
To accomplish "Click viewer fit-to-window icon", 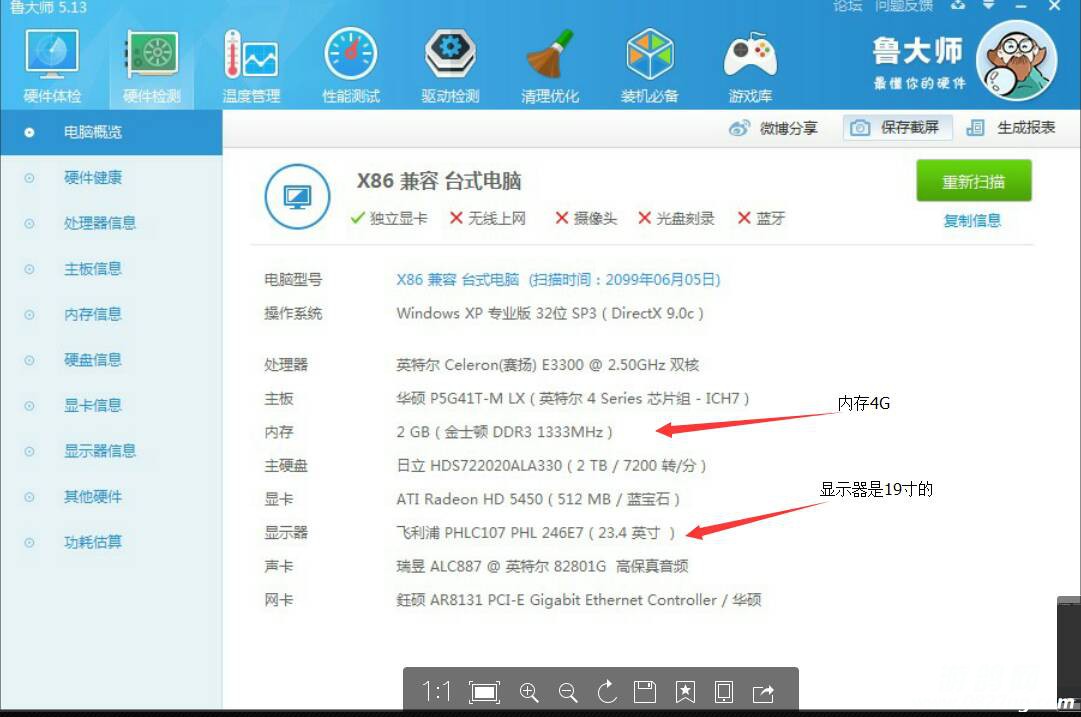I will (x=485, y=692).
